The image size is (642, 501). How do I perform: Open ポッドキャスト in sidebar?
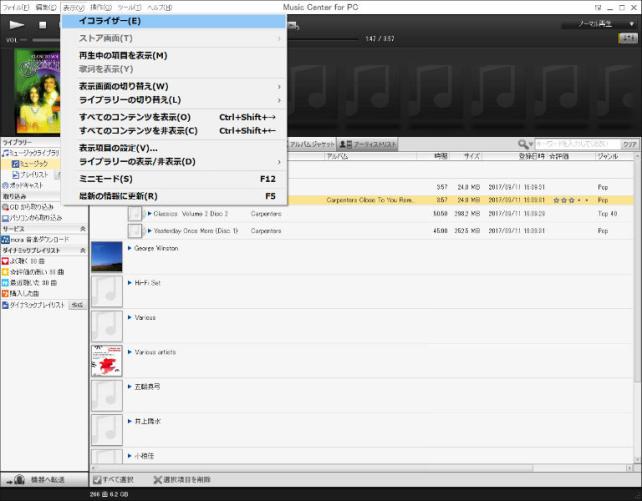click(x=23, y=185)
